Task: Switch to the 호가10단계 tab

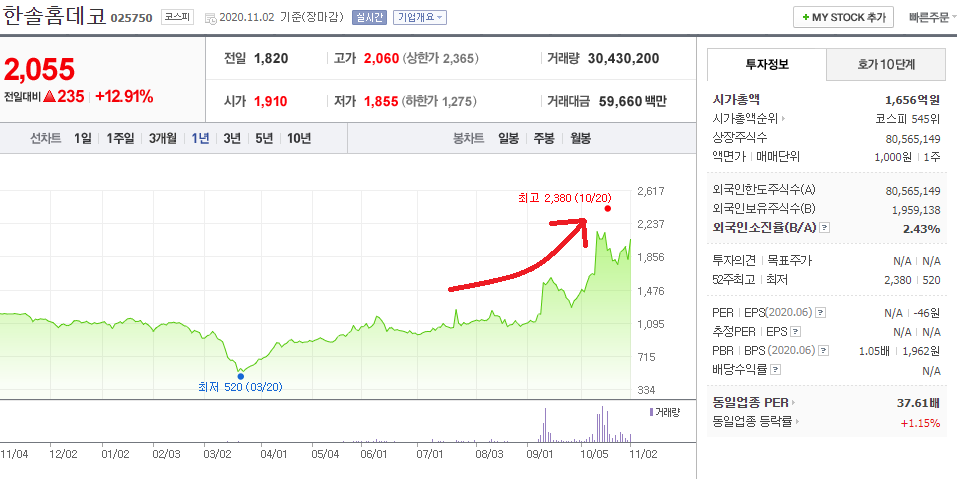Action: 886,64
